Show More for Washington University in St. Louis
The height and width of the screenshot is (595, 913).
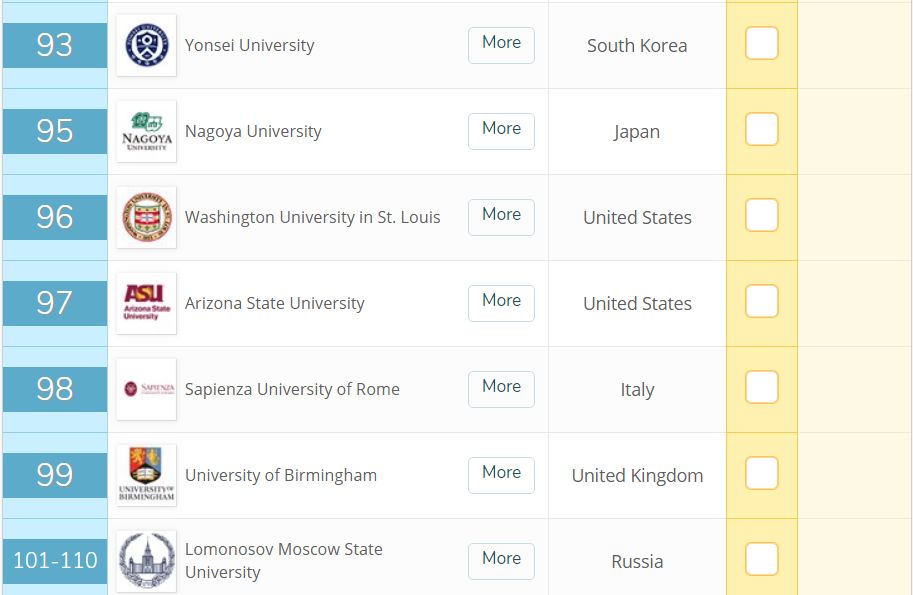click(x=501, y=217)
